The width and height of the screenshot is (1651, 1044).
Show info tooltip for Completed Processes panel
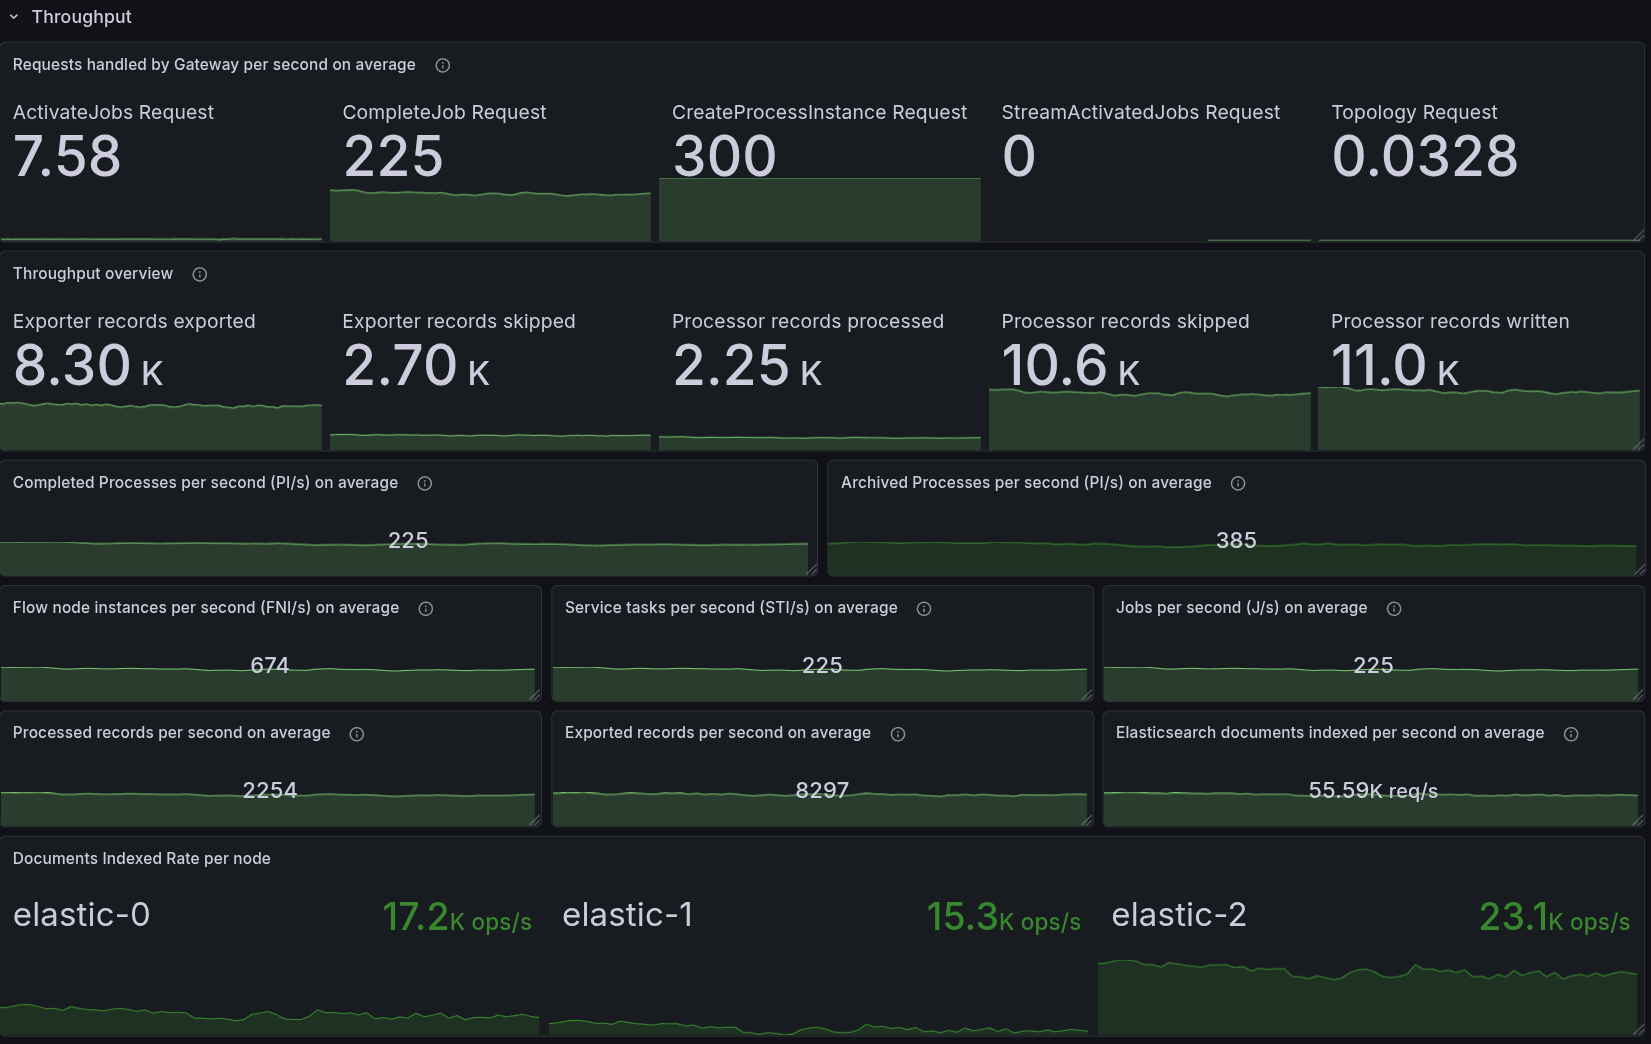[425, 484]
